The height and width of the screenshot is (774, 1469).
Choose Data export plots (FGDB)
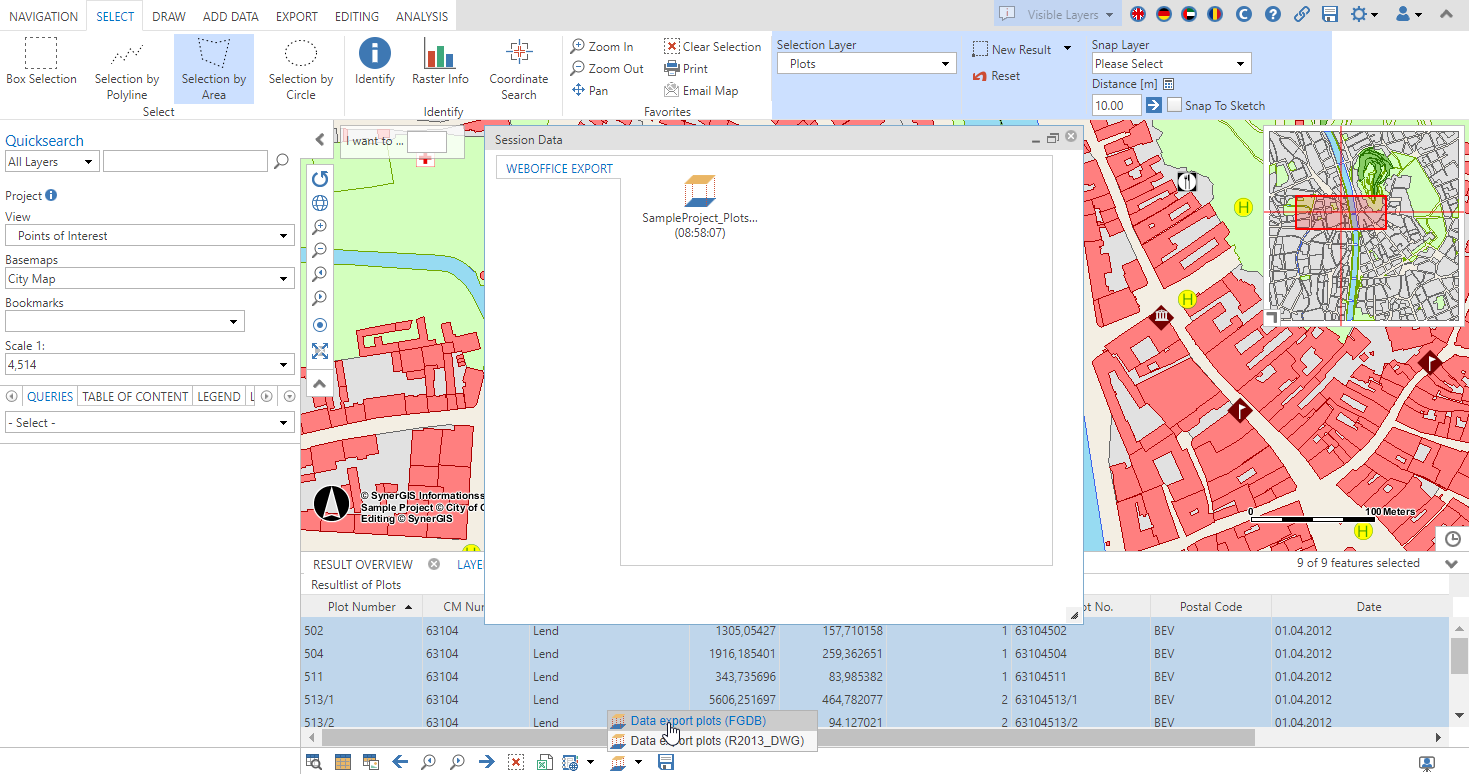[x=699, y=720]
